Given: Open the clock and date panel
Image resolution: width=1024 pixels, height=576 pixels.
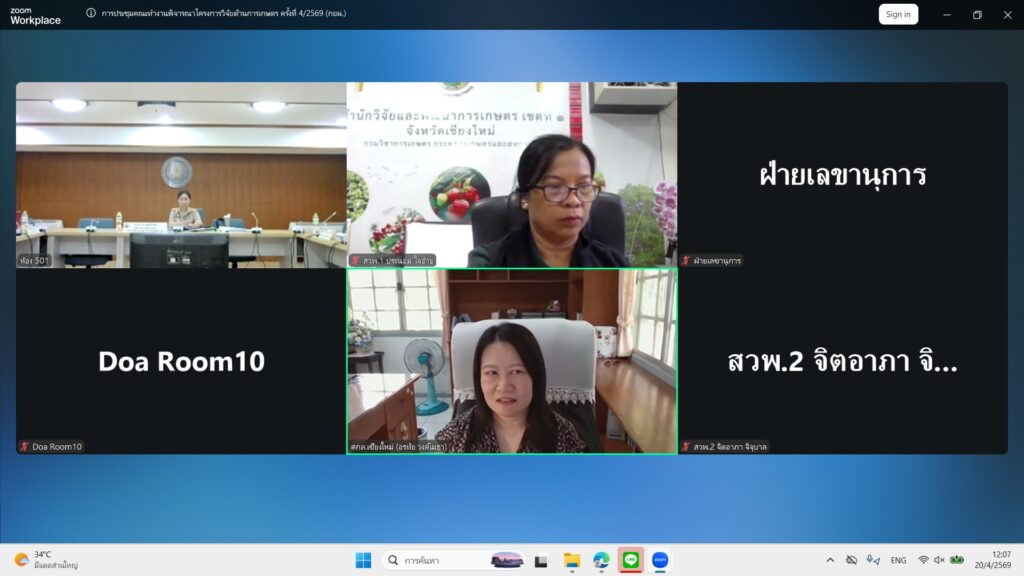Looking at the screenshot, I should 1000,560.
